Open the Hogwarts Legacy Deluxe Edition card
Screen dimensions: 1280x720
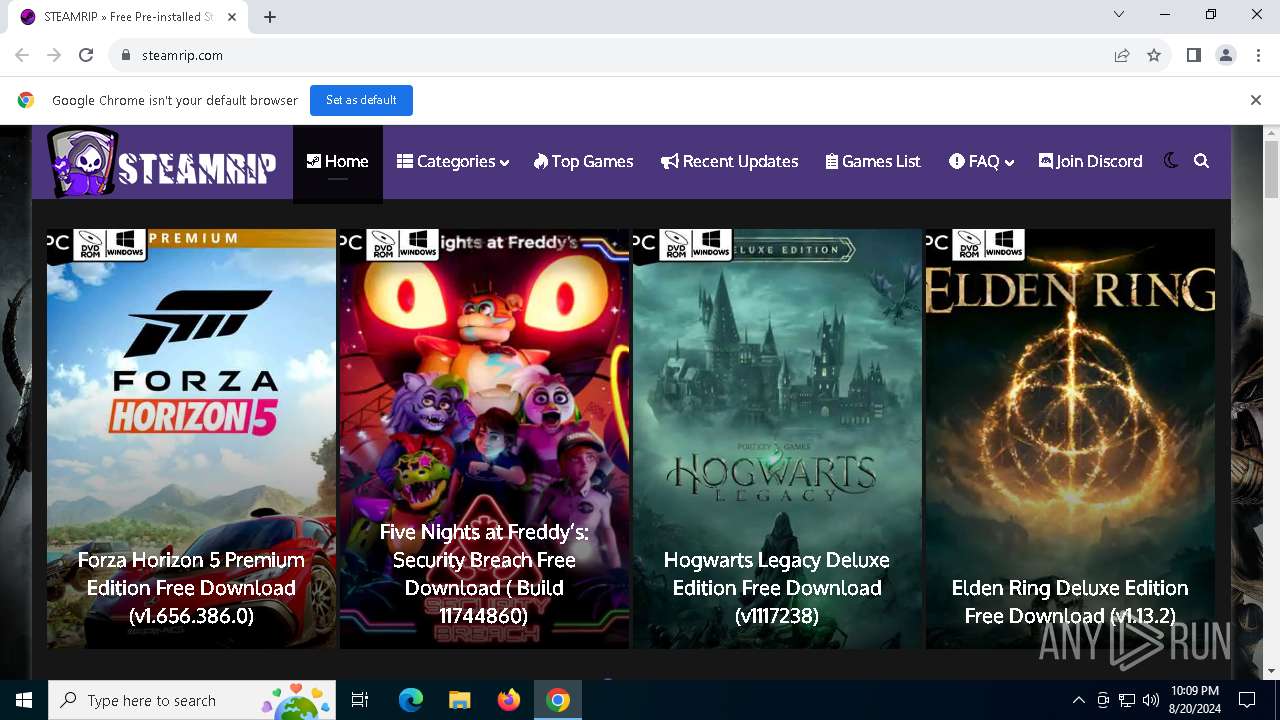pos(777,439)
